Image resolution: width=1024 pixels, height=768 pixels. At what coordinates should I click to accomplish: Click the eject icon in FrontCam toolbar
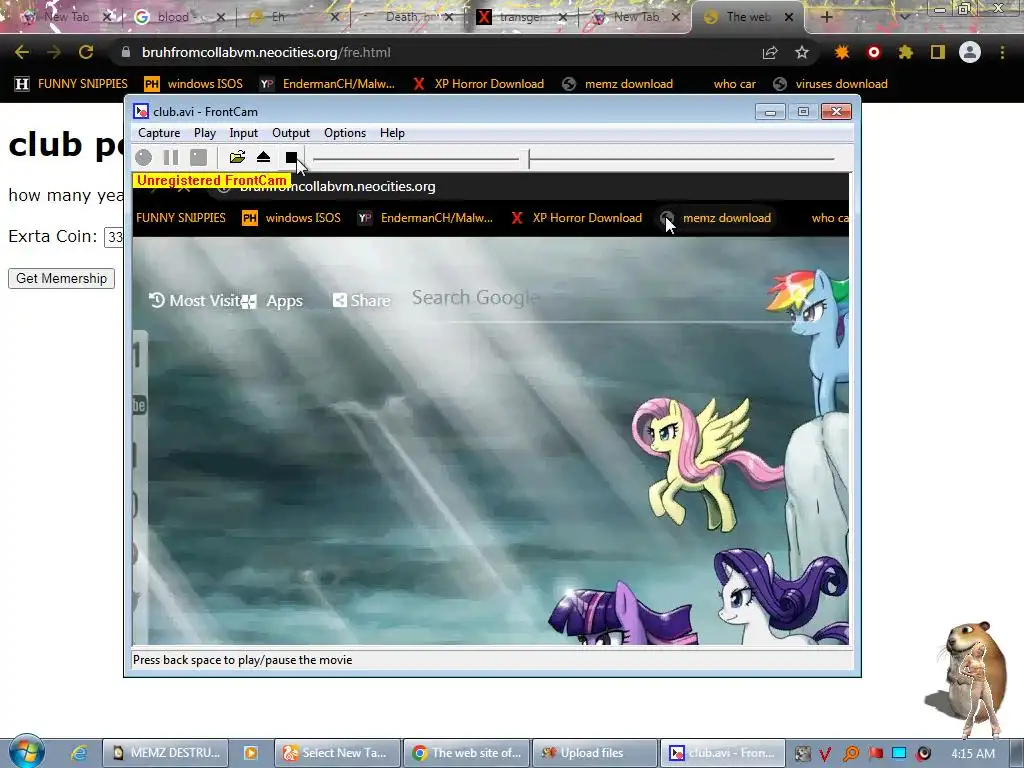(x=263, y=157)
